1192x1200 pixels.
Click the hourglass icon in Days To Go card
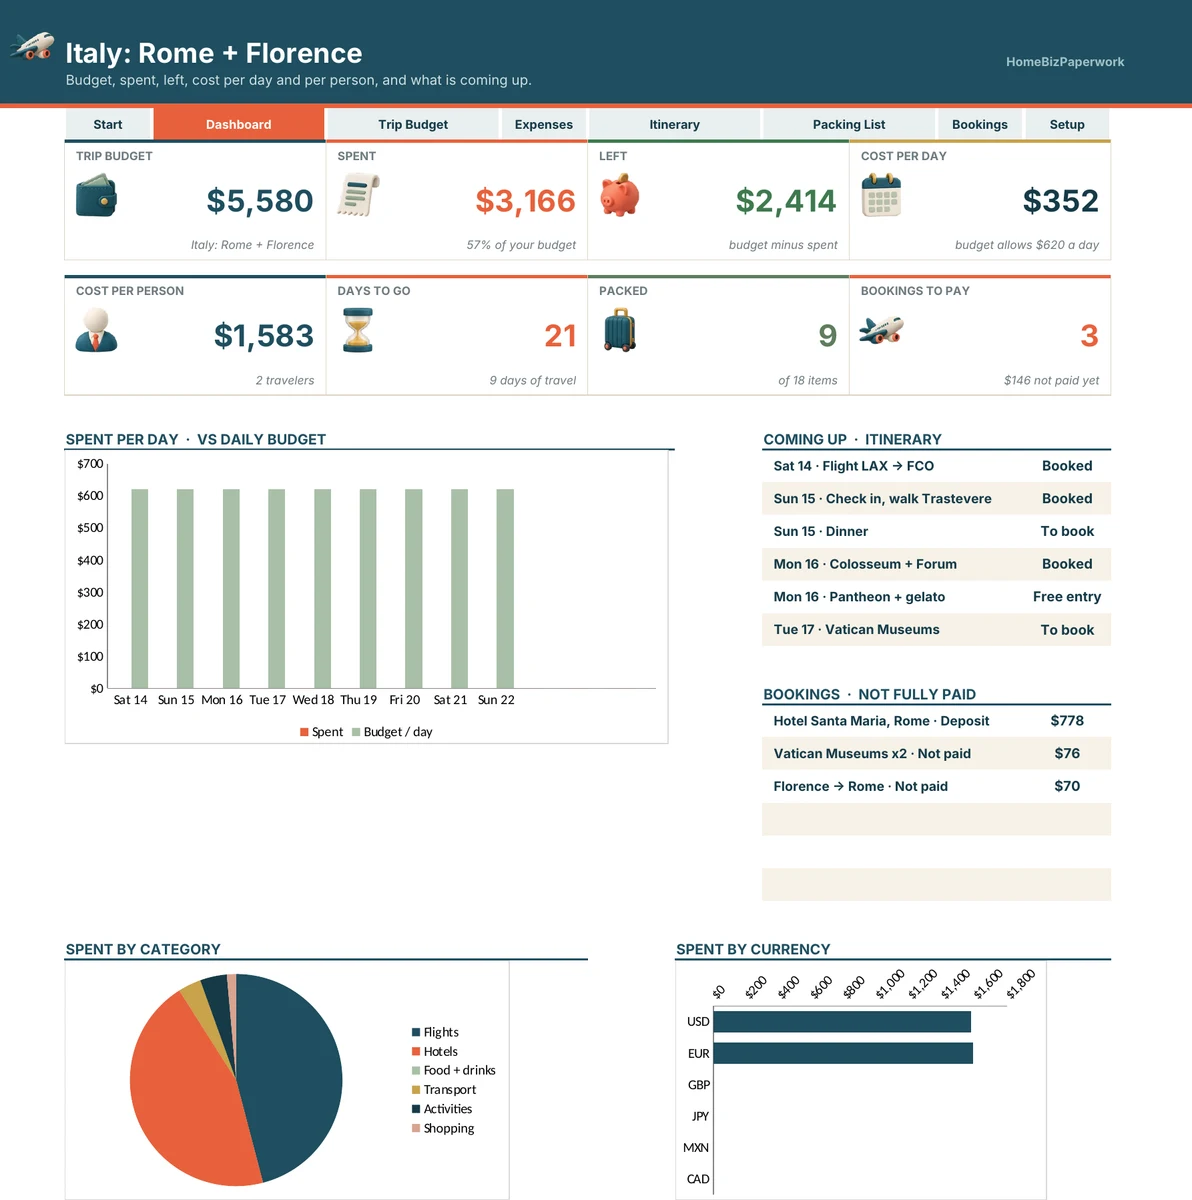[x=358, y=330]
